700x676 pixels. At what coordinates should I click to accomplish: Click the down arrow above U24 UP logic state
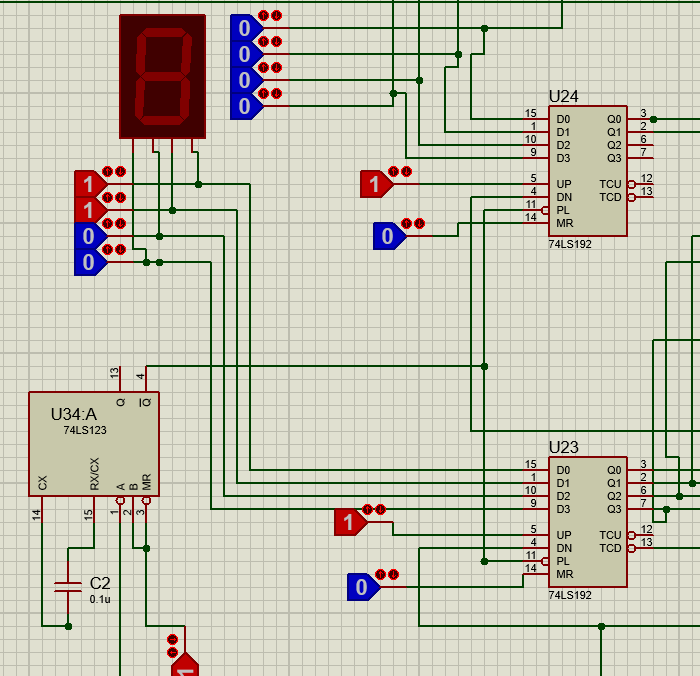point(406,171)
